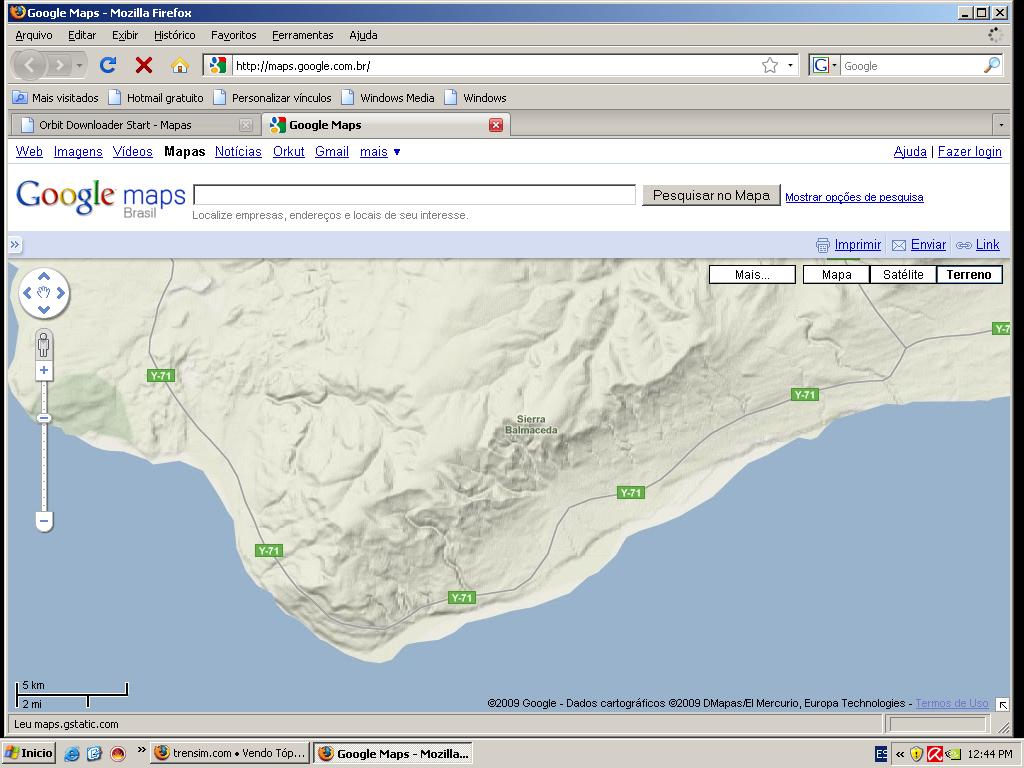Switch to Orbit Downloader Start tab
This screenshot has width=1024, height=768.
115,125
